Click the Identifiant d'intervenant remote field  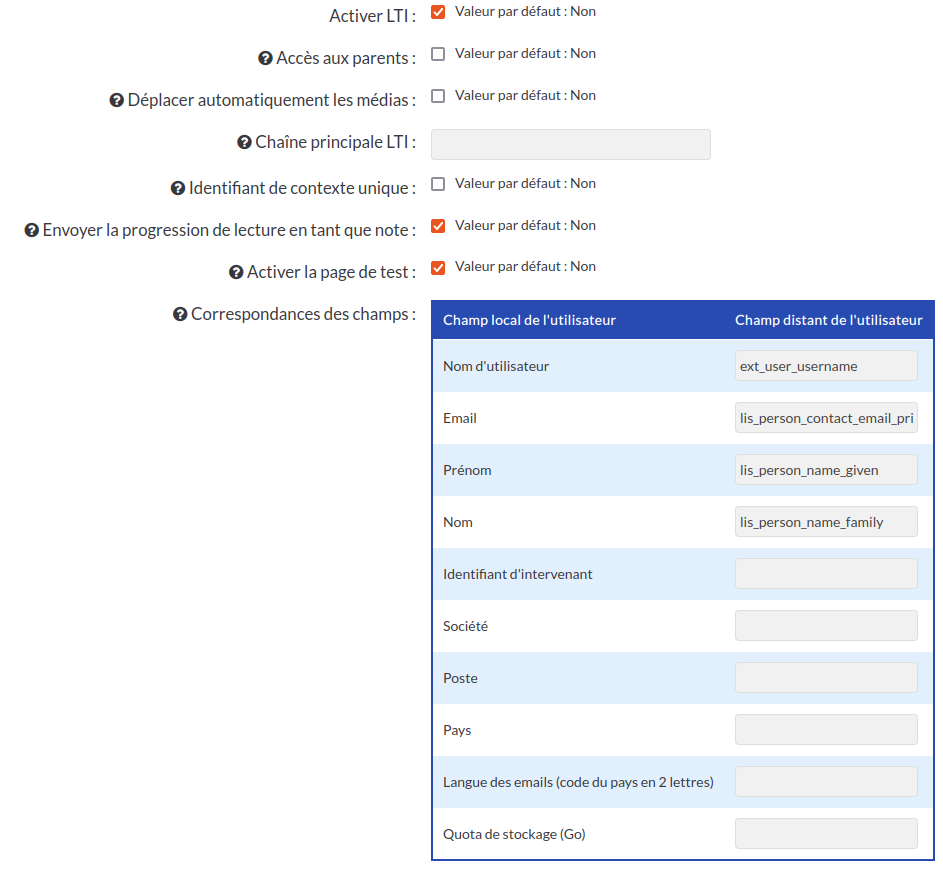826,574
